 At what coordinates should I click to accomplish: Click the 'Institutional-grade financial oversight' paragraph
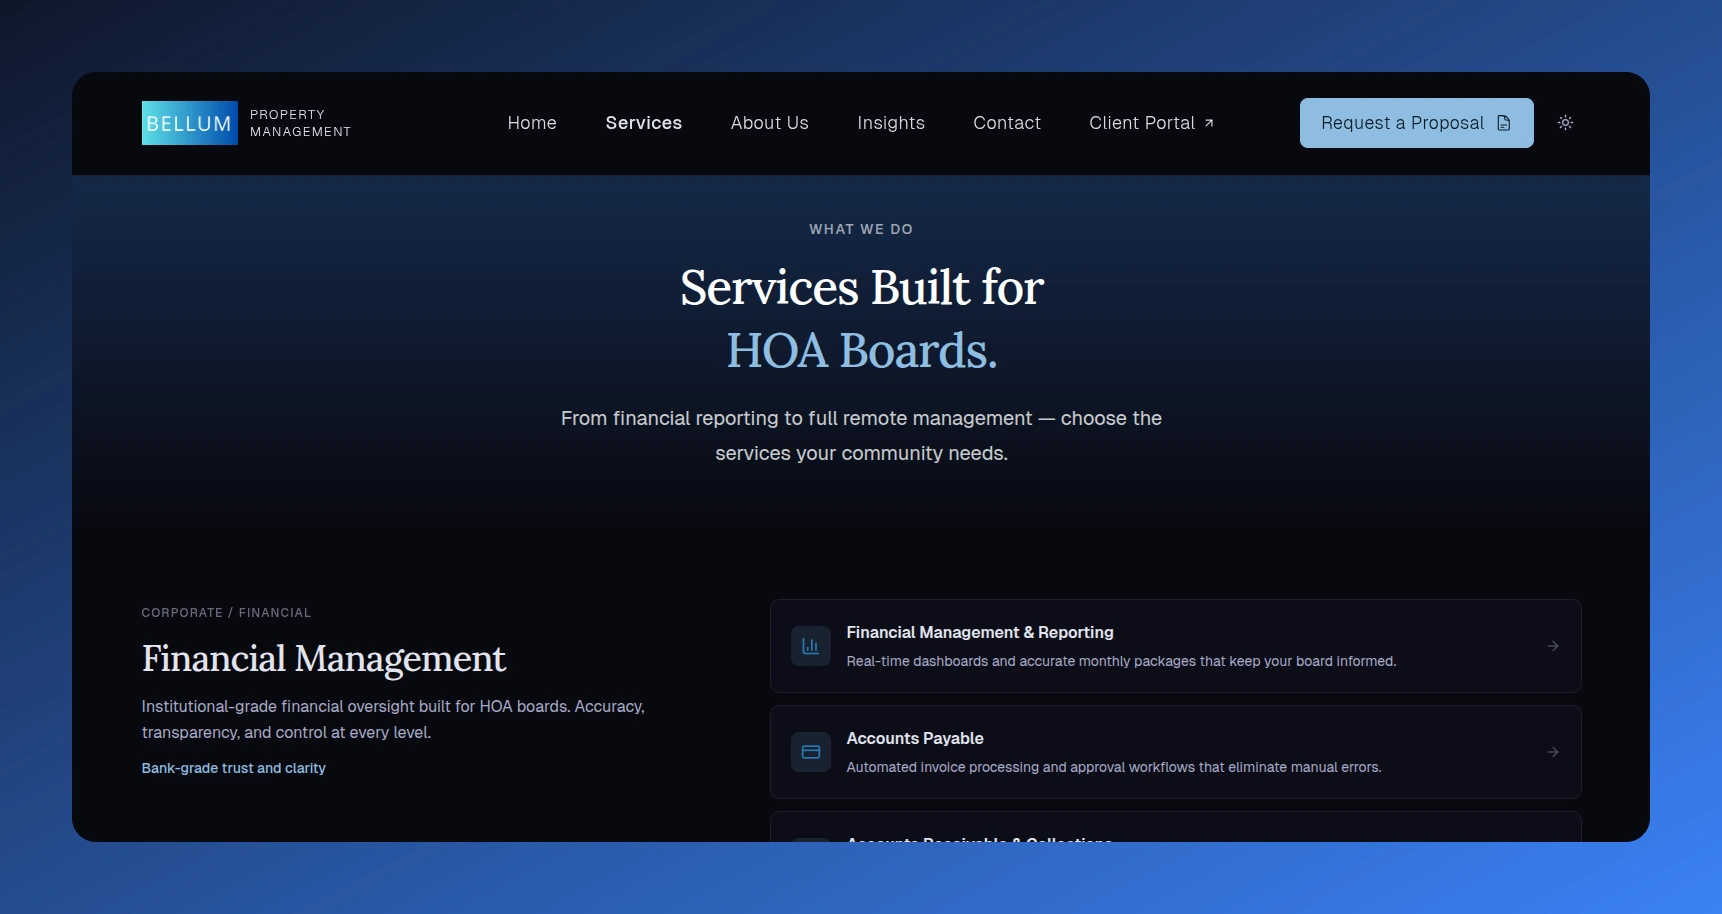point(393,719)
